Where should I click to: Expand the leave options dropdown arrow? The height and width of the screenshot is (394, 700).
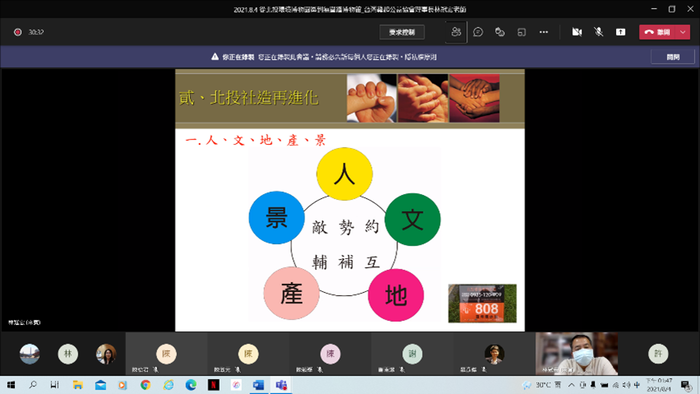683,32
